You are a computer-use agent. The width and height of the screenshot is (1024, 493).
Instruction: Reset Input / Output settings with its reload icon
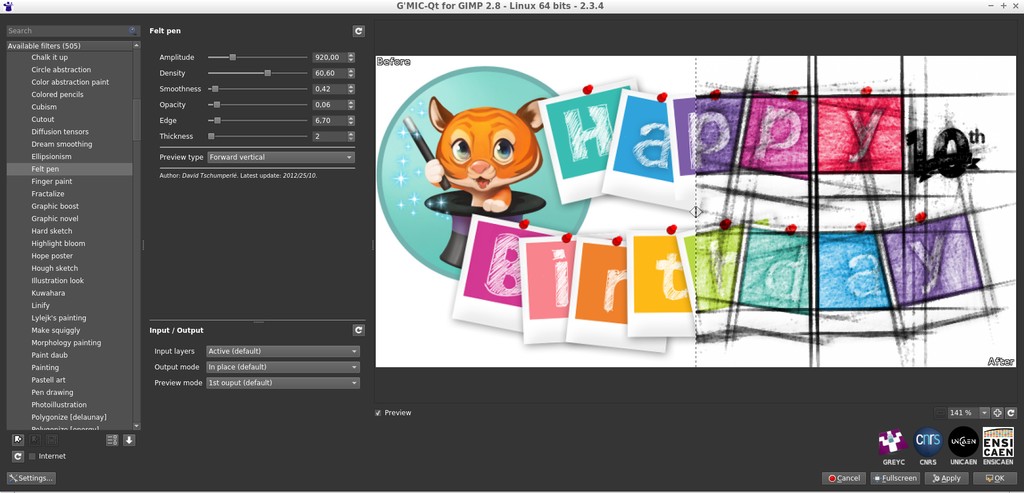pyautogui.click(x=359, y=330)
